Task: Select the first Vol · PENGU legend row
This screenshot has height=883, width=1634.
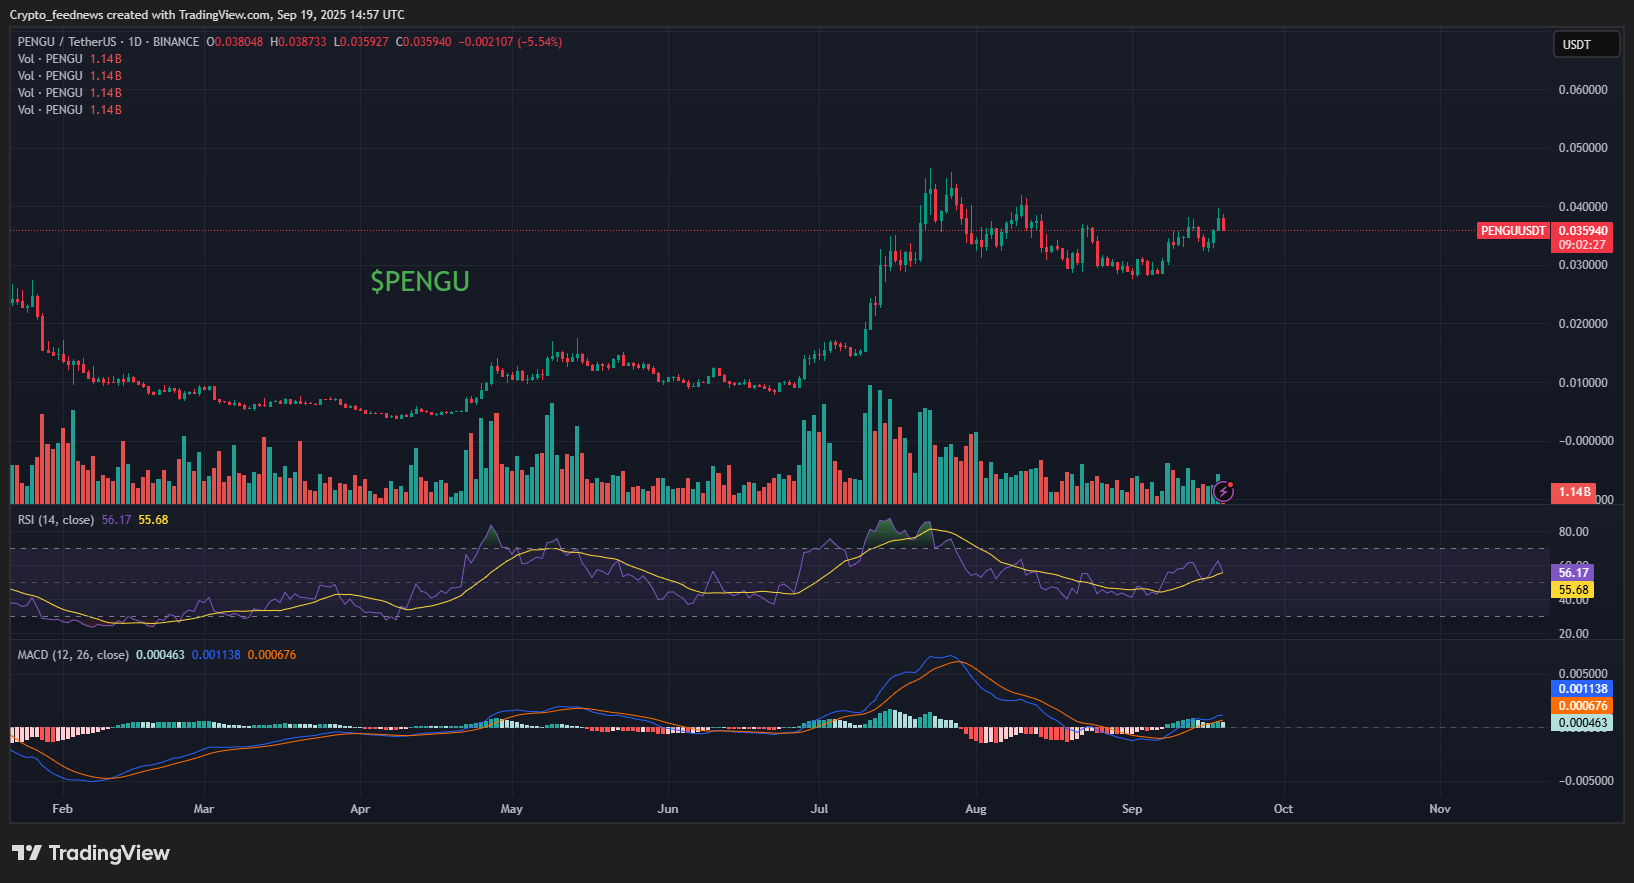Action: [x=50, y=59]
